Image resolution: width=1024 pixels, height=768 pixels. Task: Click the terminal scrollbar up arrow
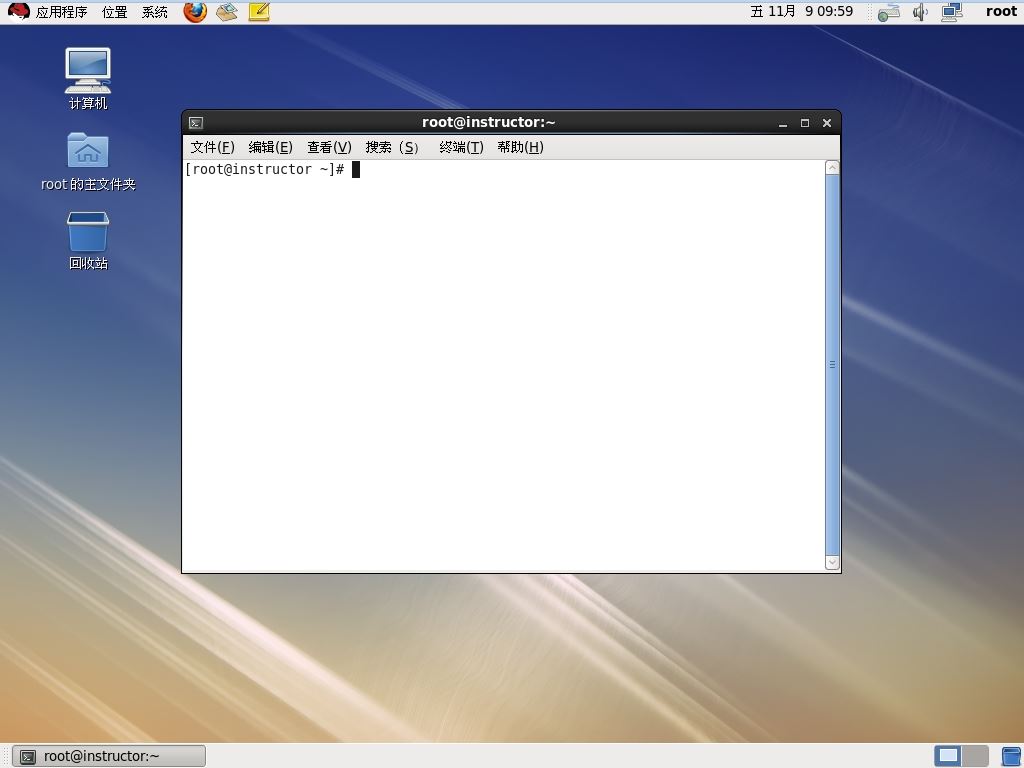(832, 168)
